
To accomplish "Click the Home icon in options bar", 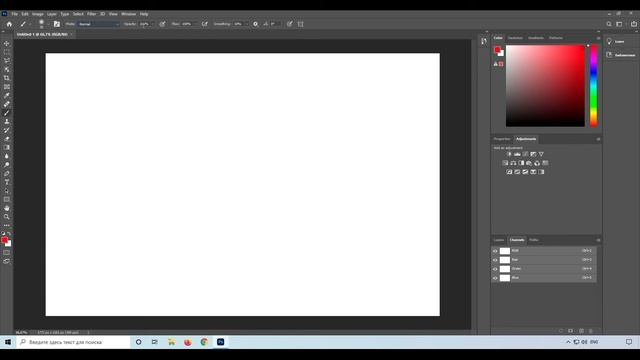I will coord(9,24).
